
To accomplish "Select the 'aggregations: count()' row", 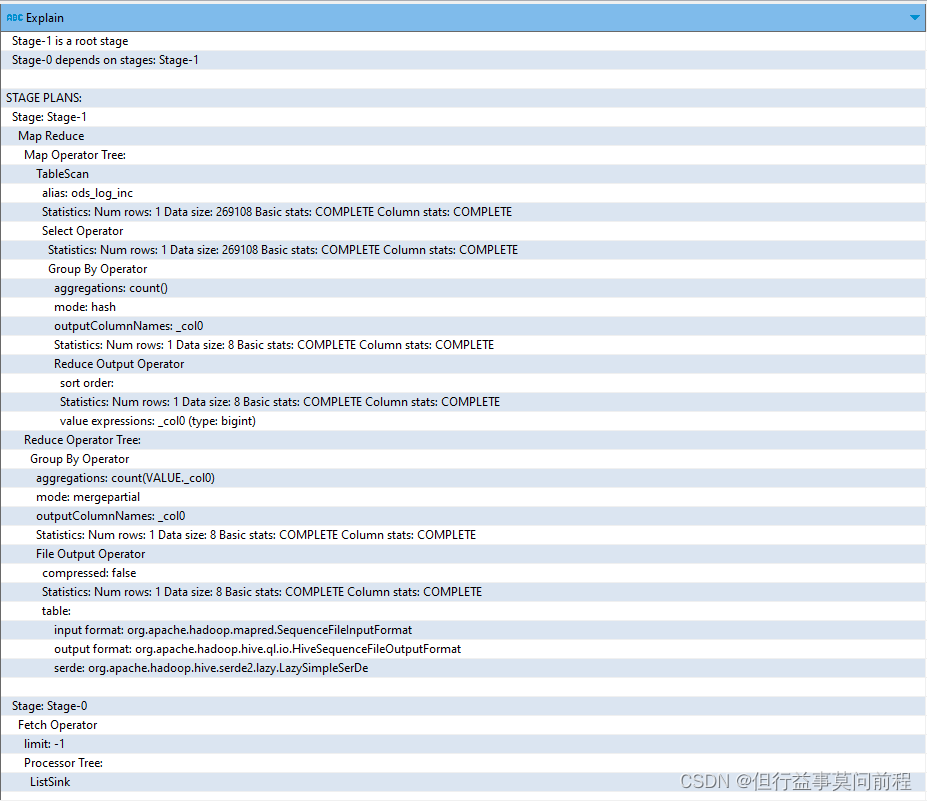I will [464, 288].
